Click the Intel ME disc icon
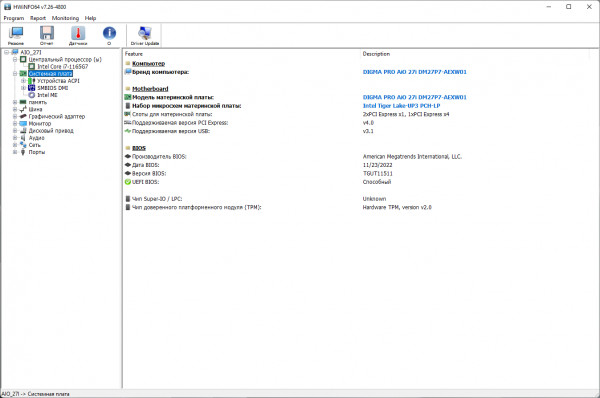Image resolution: width=600 pixels, height=398 pixels. (32, 95)
